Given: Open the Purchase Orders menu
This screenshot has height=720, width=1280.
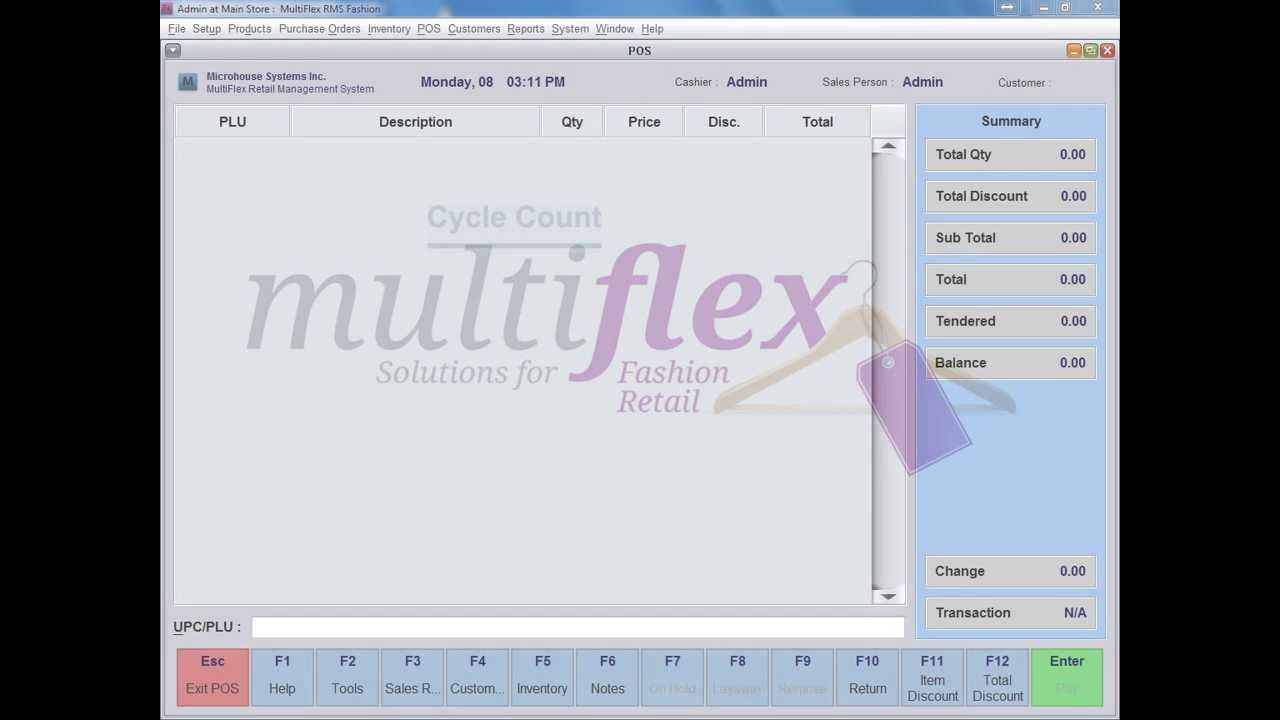Looking at the screenshot, I should click(x=319, y=29).
